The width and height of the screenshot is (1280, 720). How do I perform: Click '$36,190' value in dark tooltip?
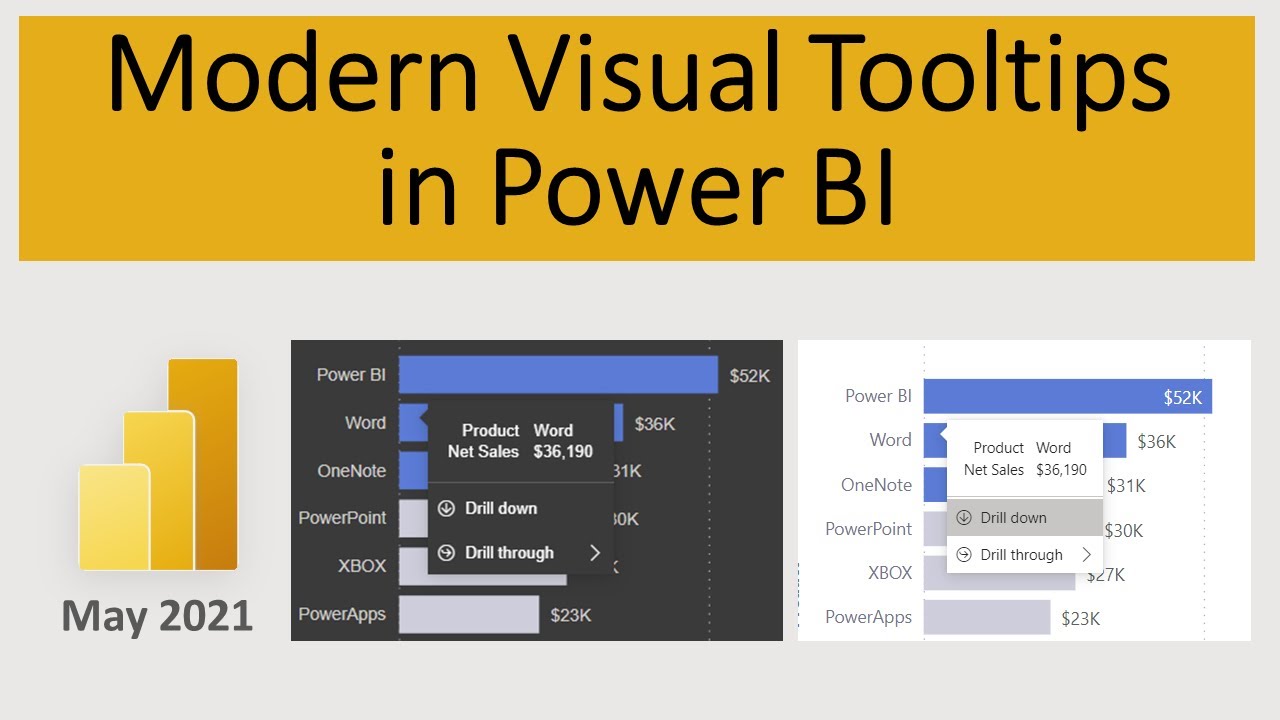(x=563, y=452)
